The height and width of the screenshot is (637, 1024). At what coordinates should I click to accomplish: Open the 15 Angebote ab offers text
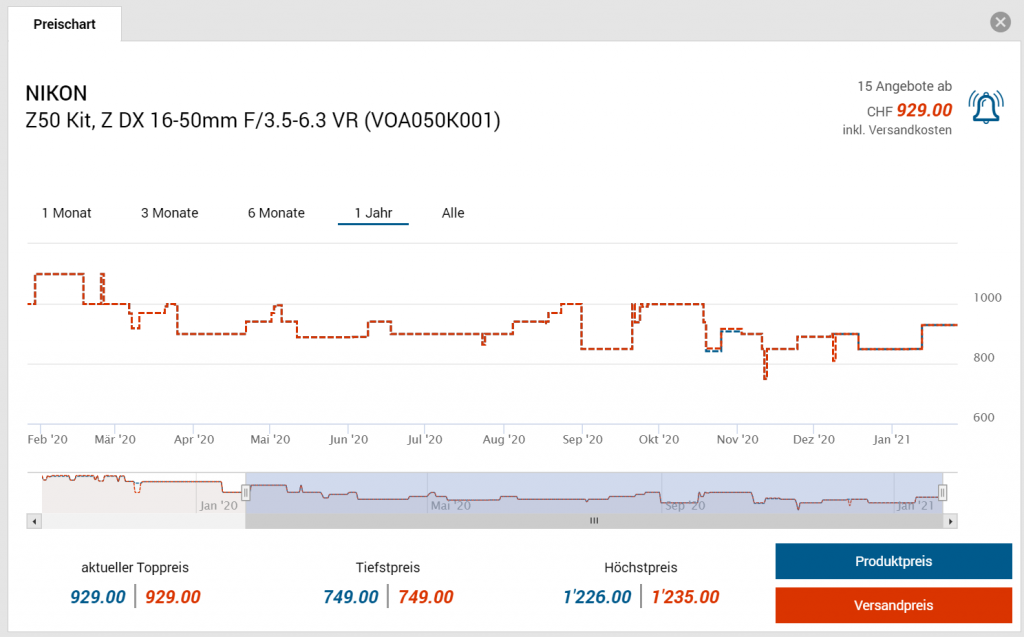click(904, 86)
